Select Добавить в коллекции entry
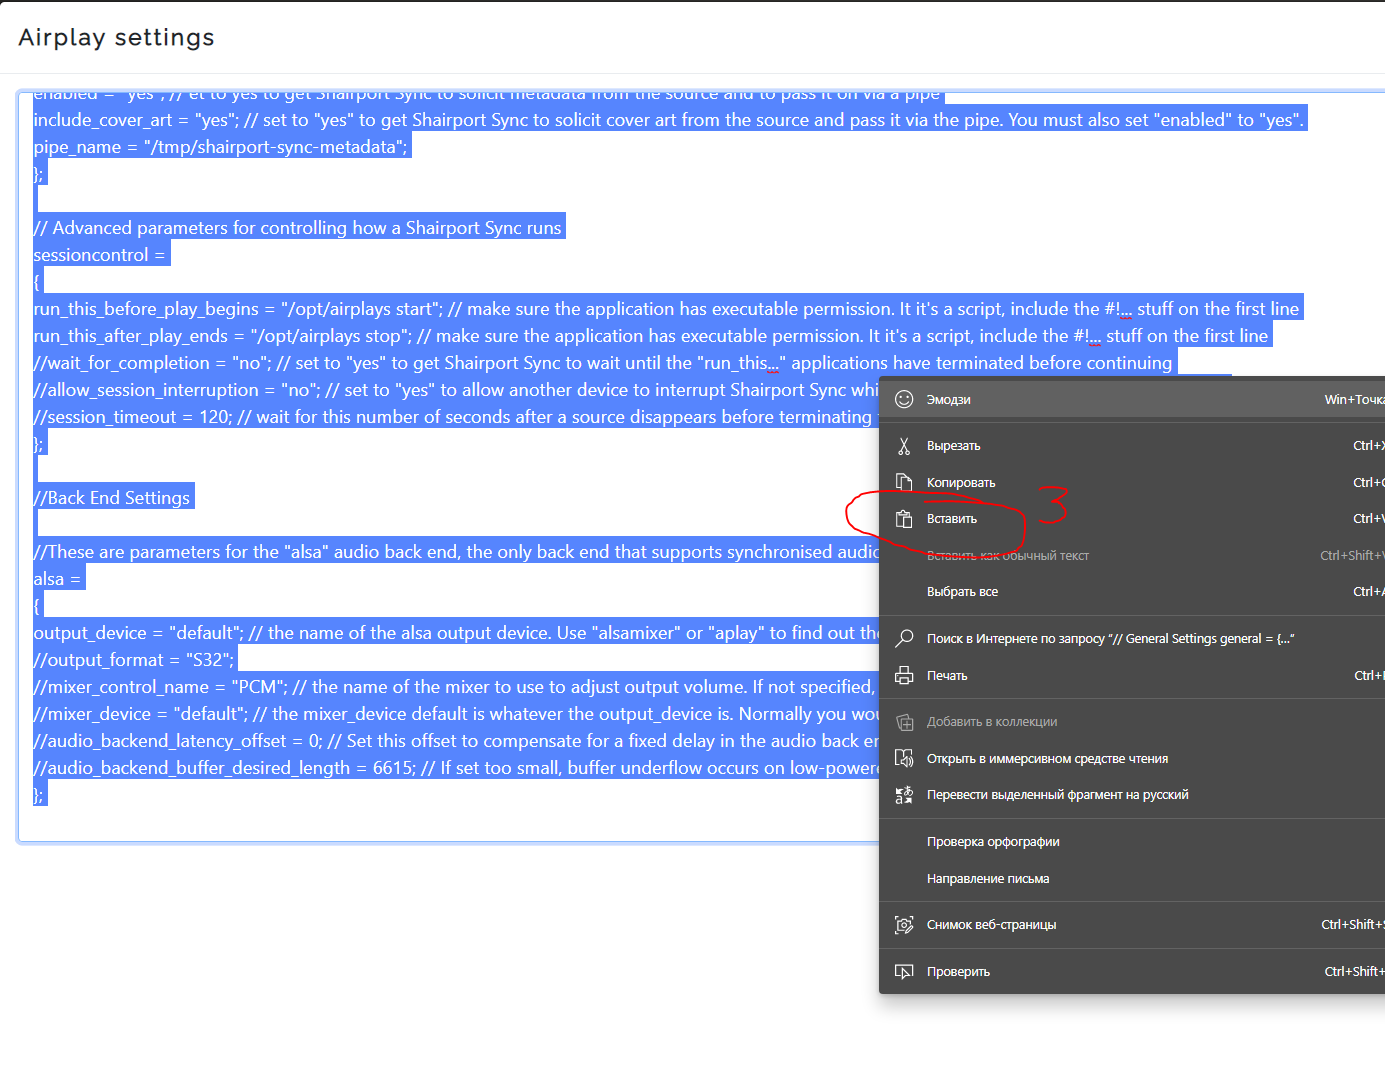The width and height of the screenshot is (1385, 1084). point(1132,722)
